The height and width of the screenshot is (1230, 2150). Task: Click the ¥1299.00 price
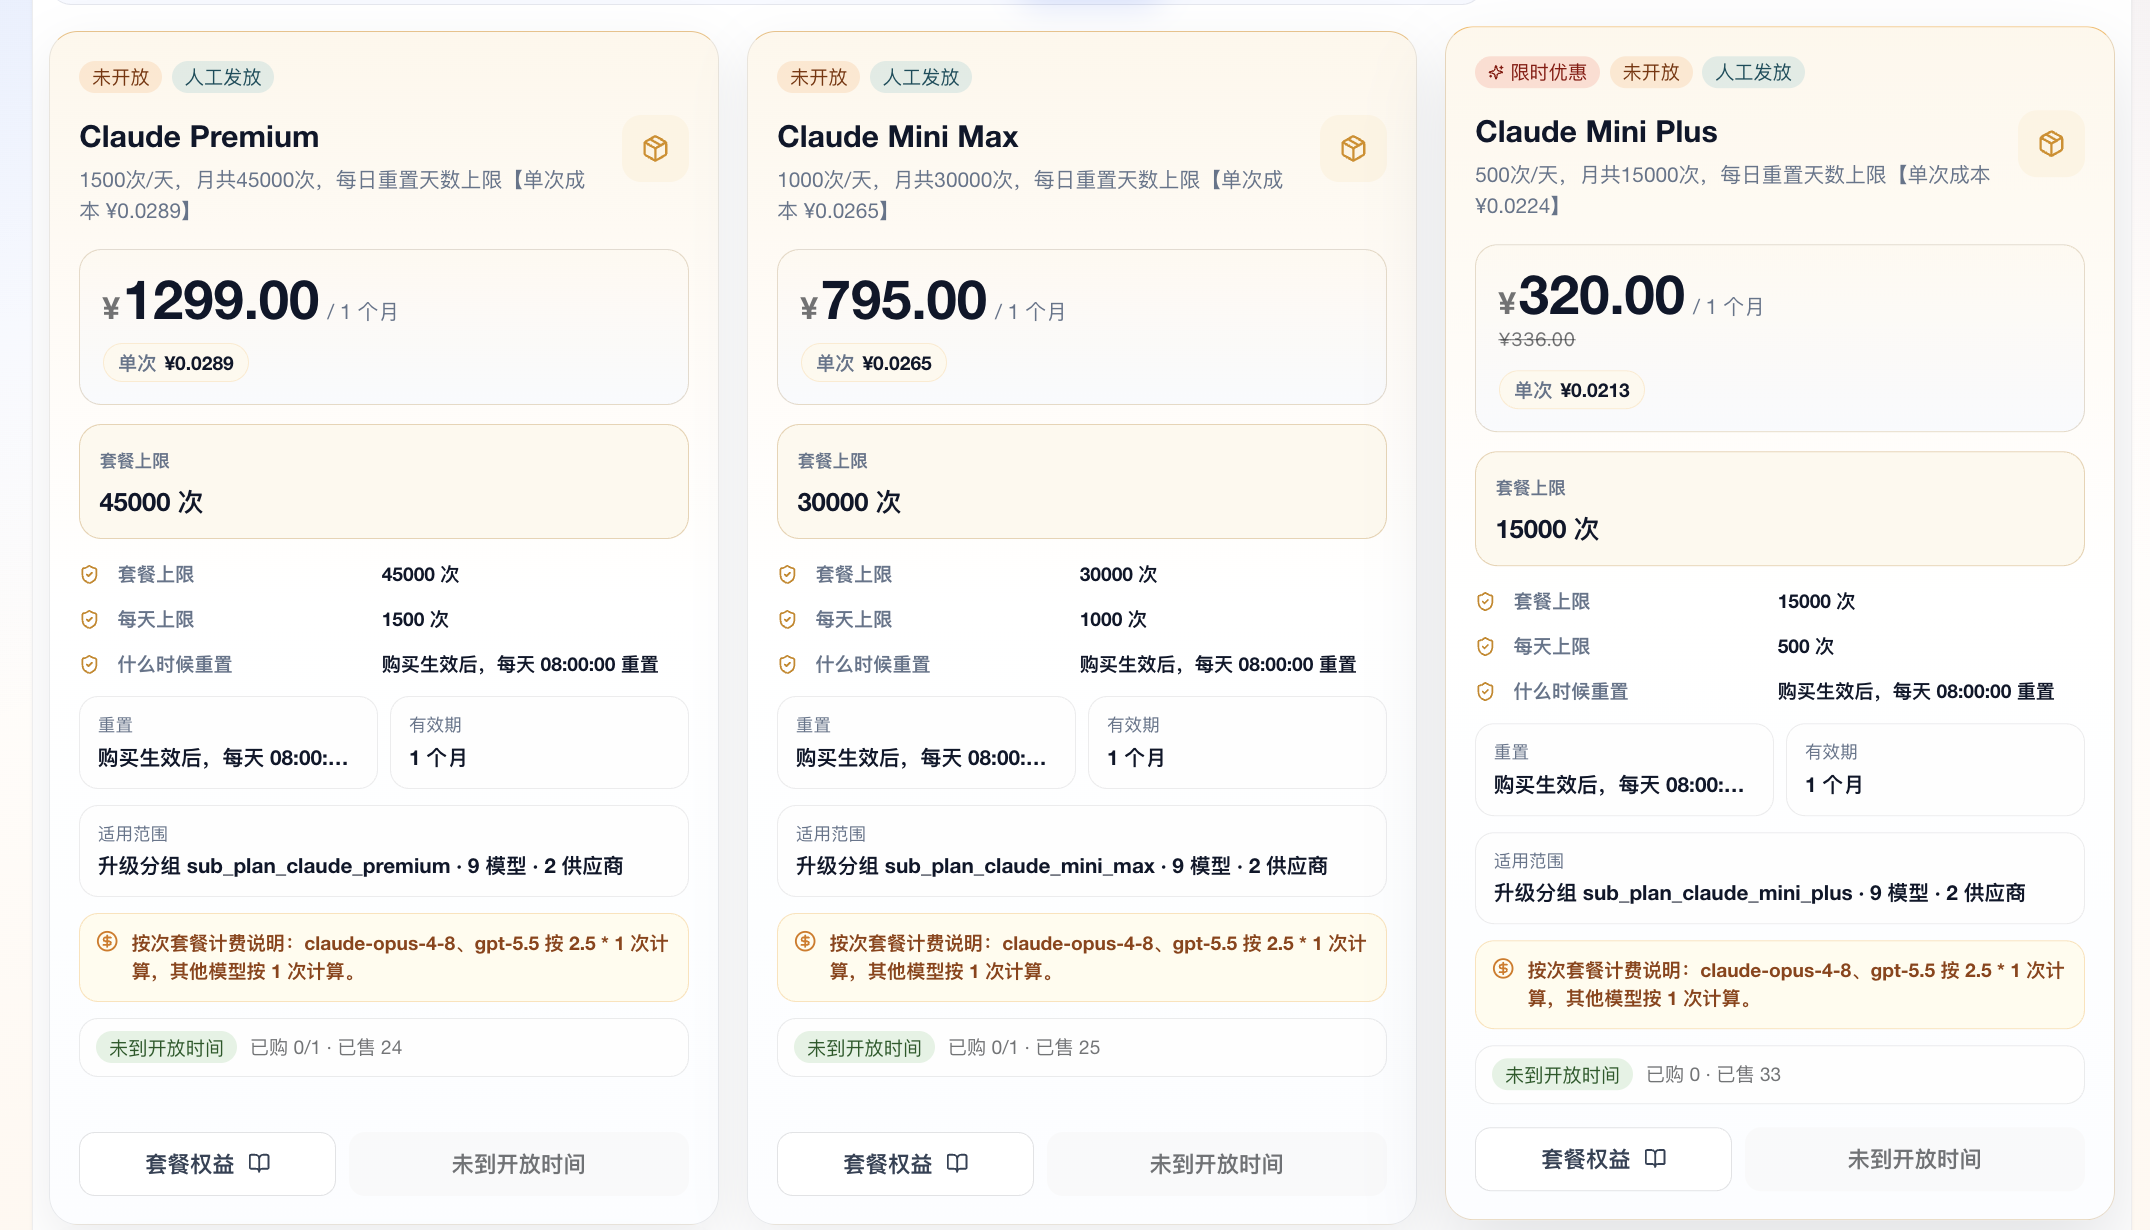click(211, 301)
